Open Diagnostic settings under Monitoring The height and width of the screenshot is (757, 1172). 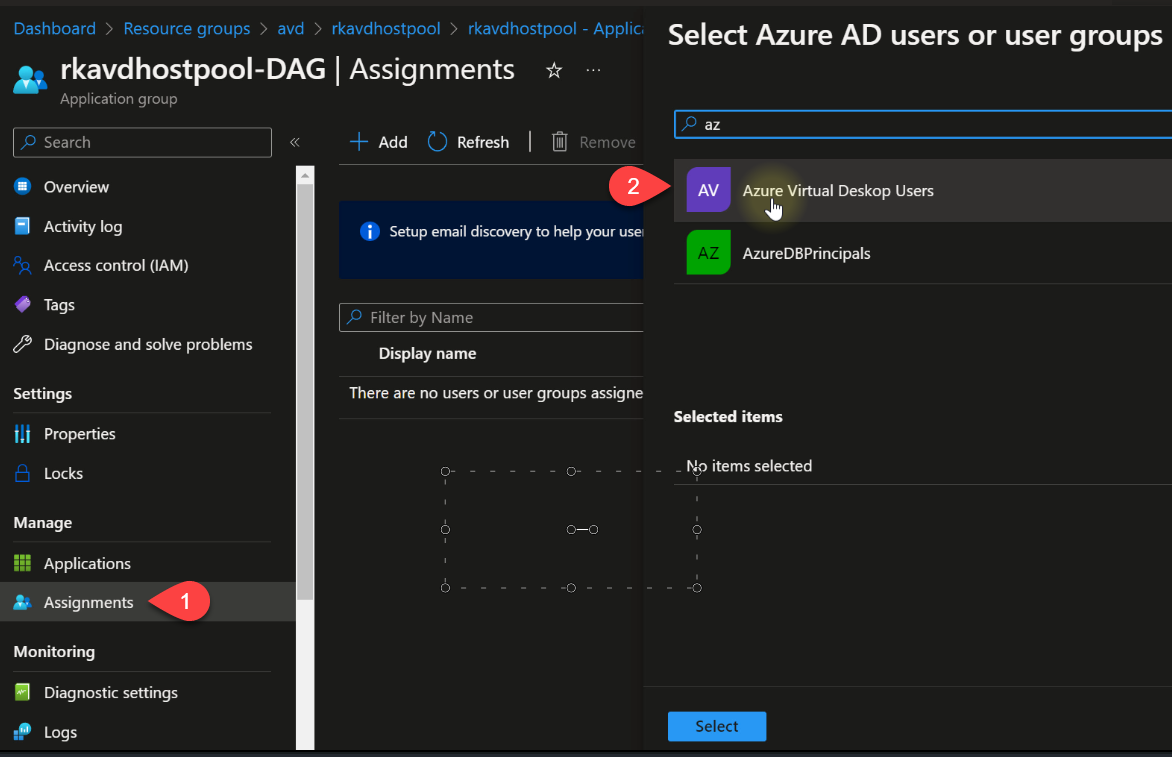[x=110, y=693]
